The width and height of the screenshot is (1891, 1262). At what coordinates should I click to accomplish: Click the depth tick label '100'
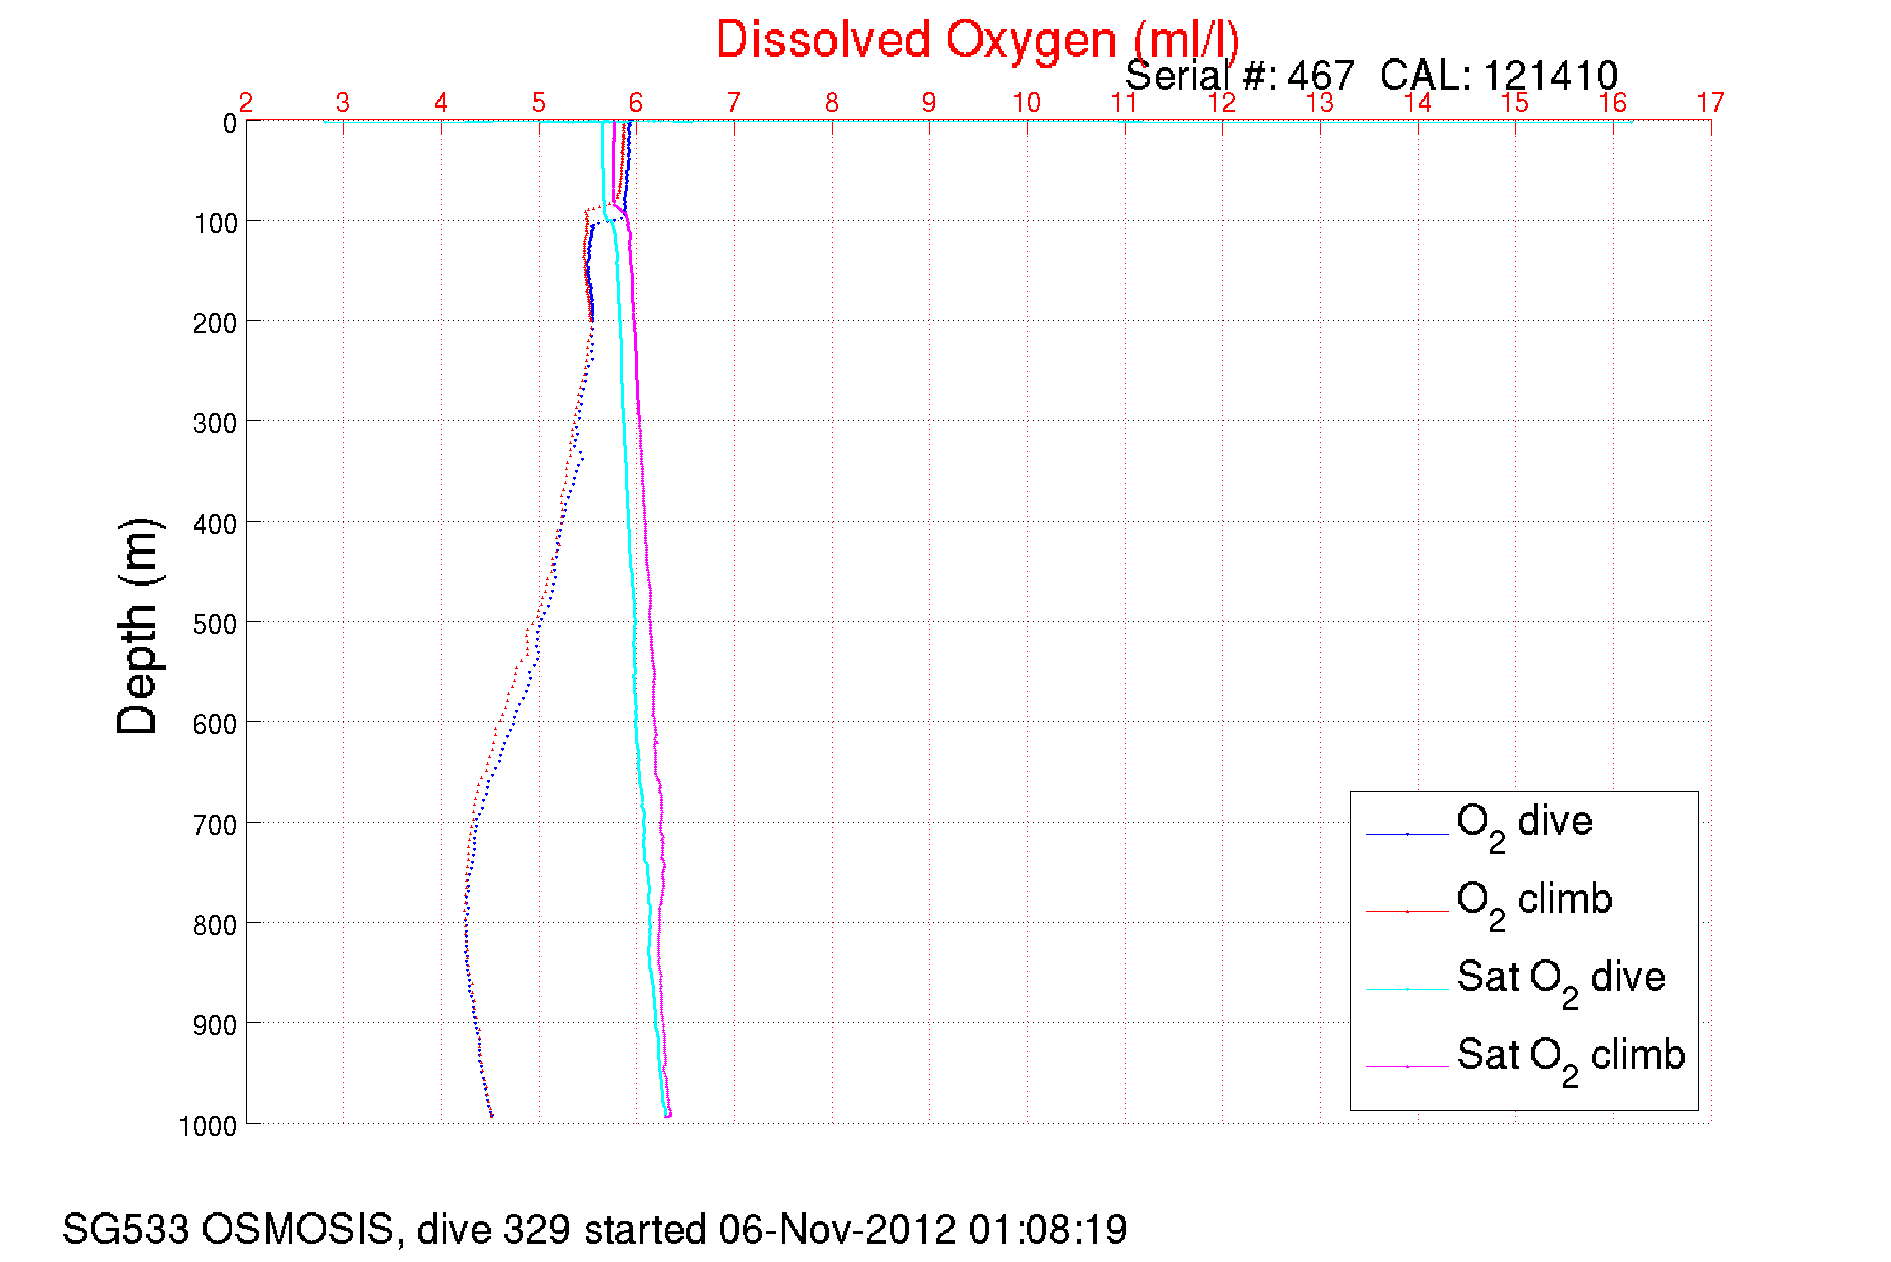tap(216, 224)
